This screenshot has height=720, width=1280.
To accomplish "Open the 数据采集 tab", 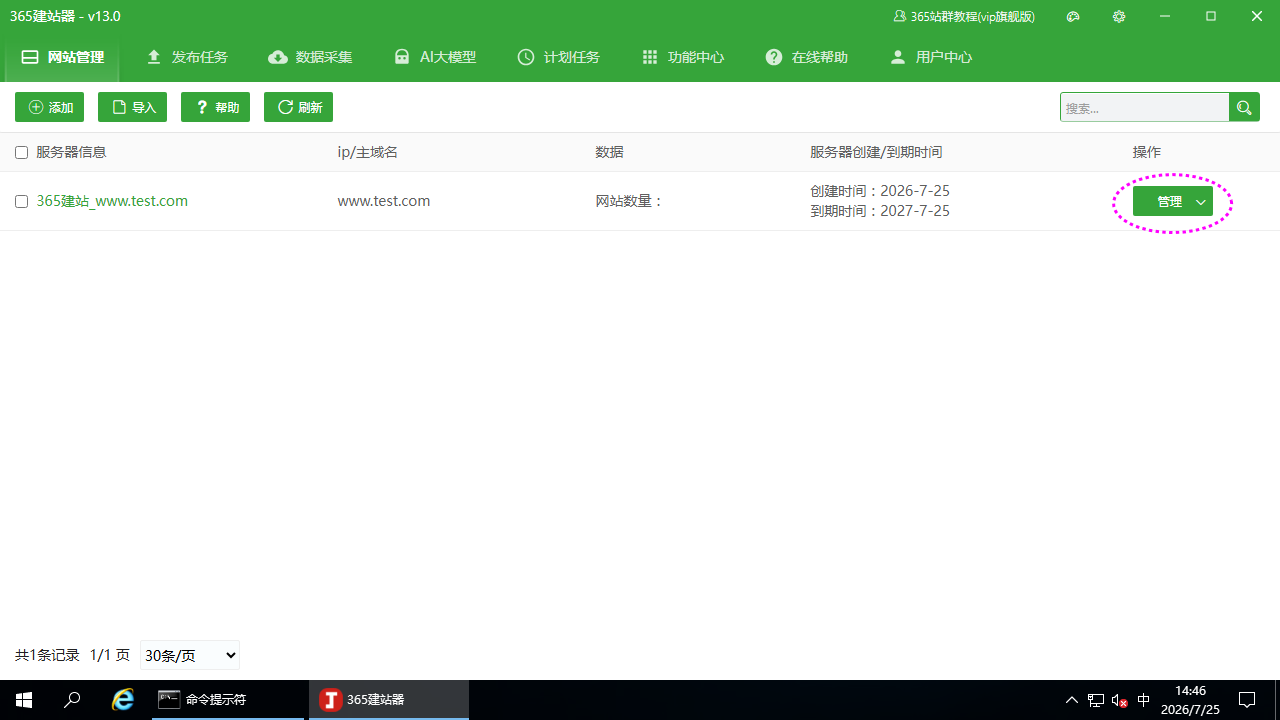I will (310, 57).
